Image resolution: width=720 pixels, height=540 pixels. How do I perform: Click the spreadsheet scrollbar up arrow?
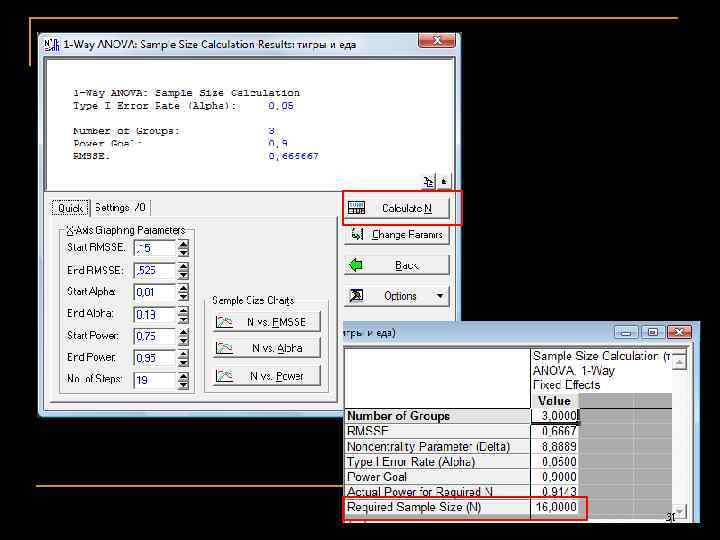[x=679, y=361]
